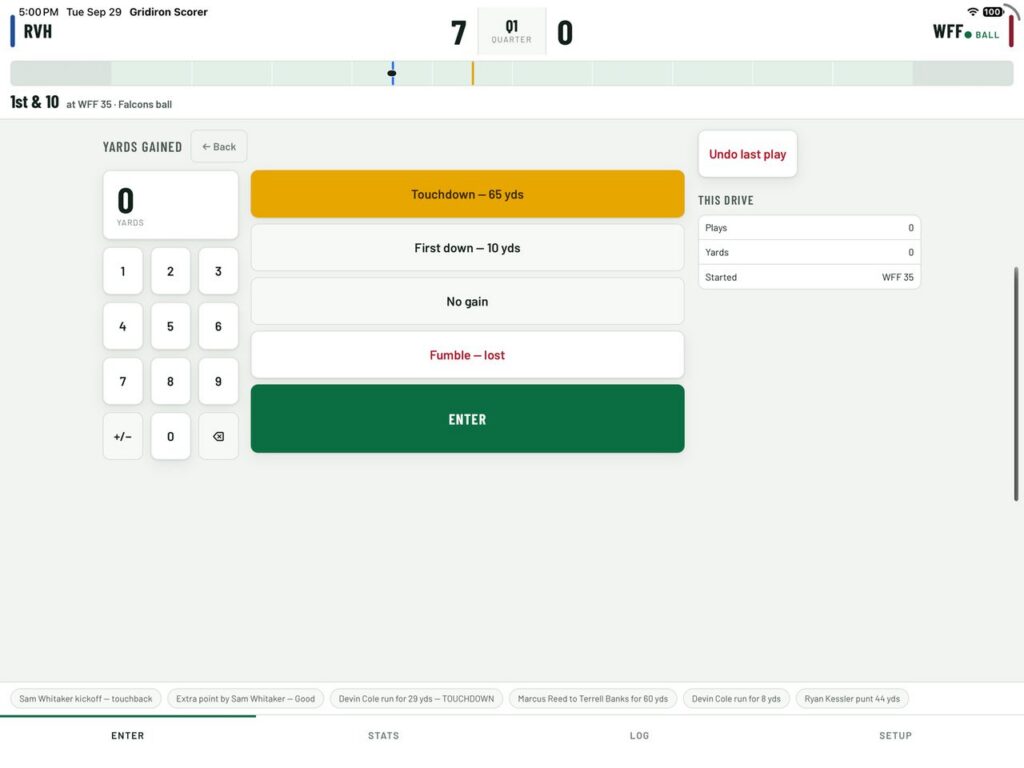Click the Plays row in This Drive

coord(809,228)
